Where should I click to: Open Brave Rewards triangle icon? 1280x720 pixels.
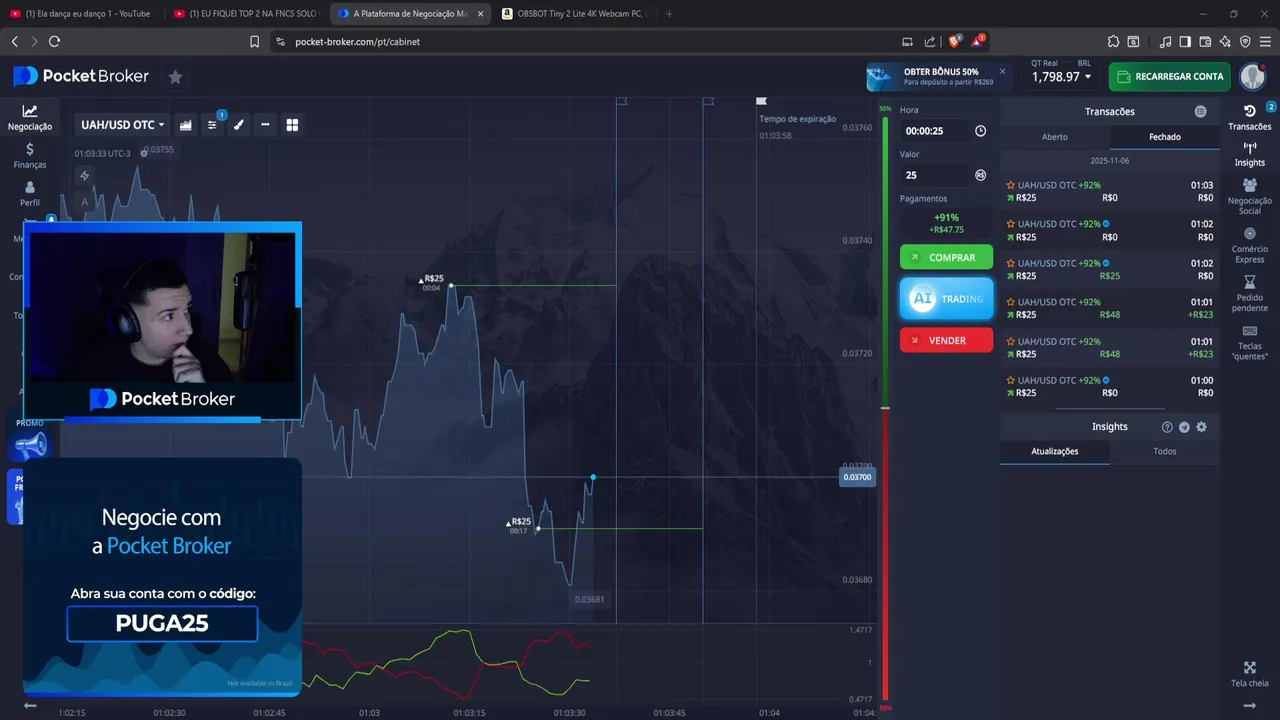click(x=979, y=41)
